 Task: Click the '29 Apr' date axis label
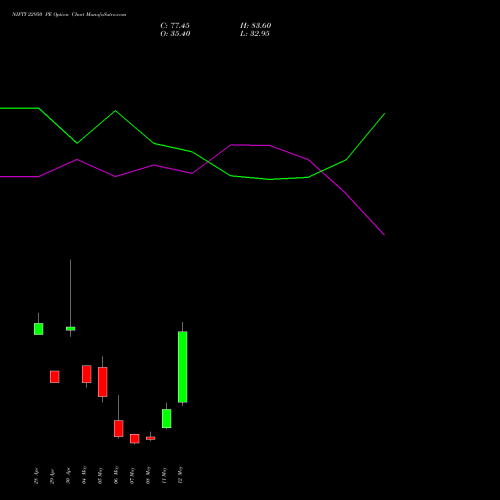(52, 476)
